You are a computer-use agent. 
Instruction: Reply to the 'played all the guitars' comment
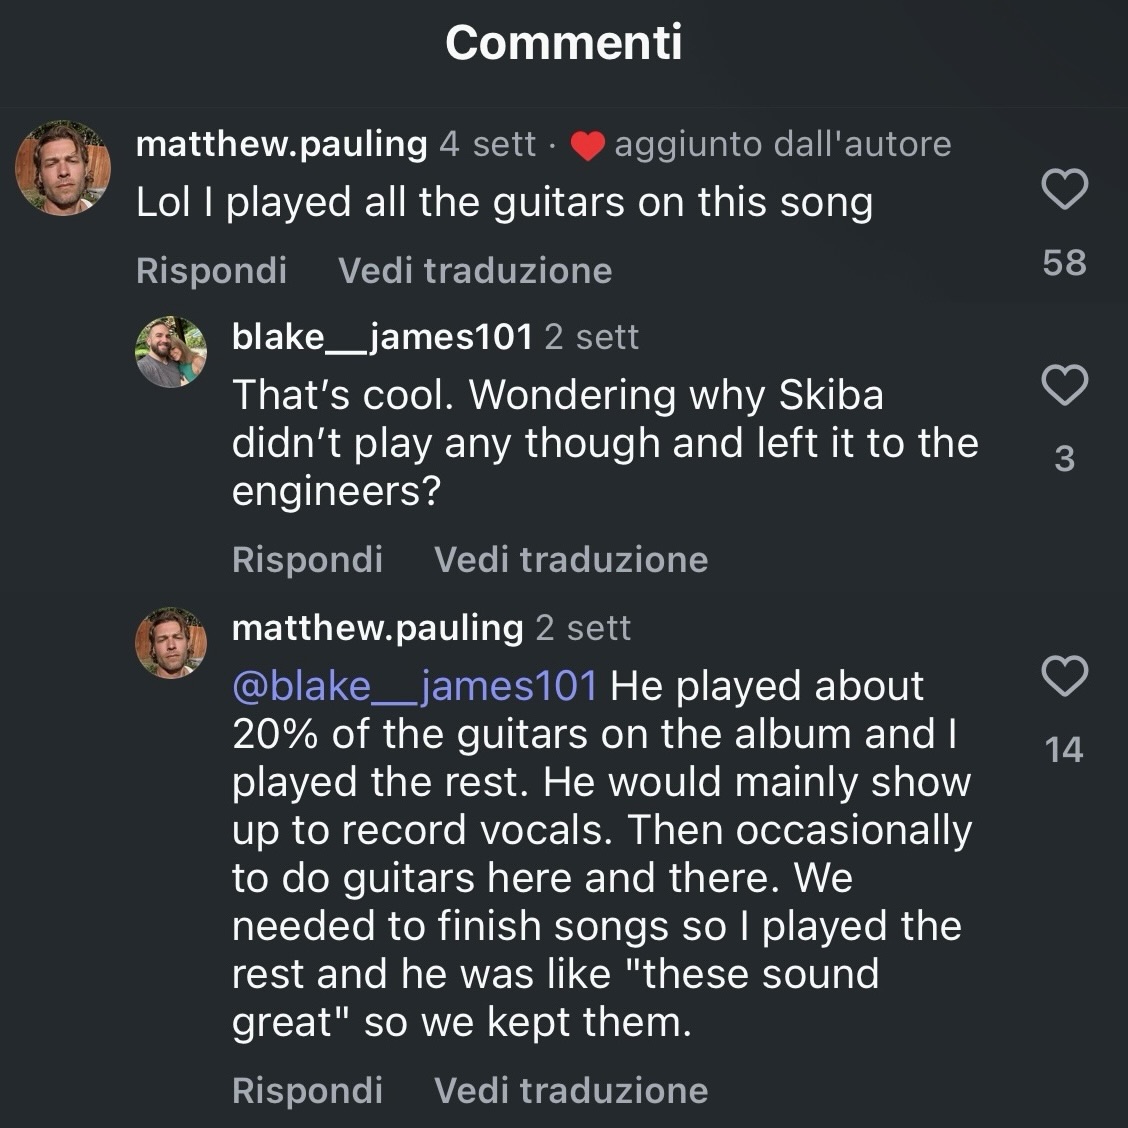(211, 270)
